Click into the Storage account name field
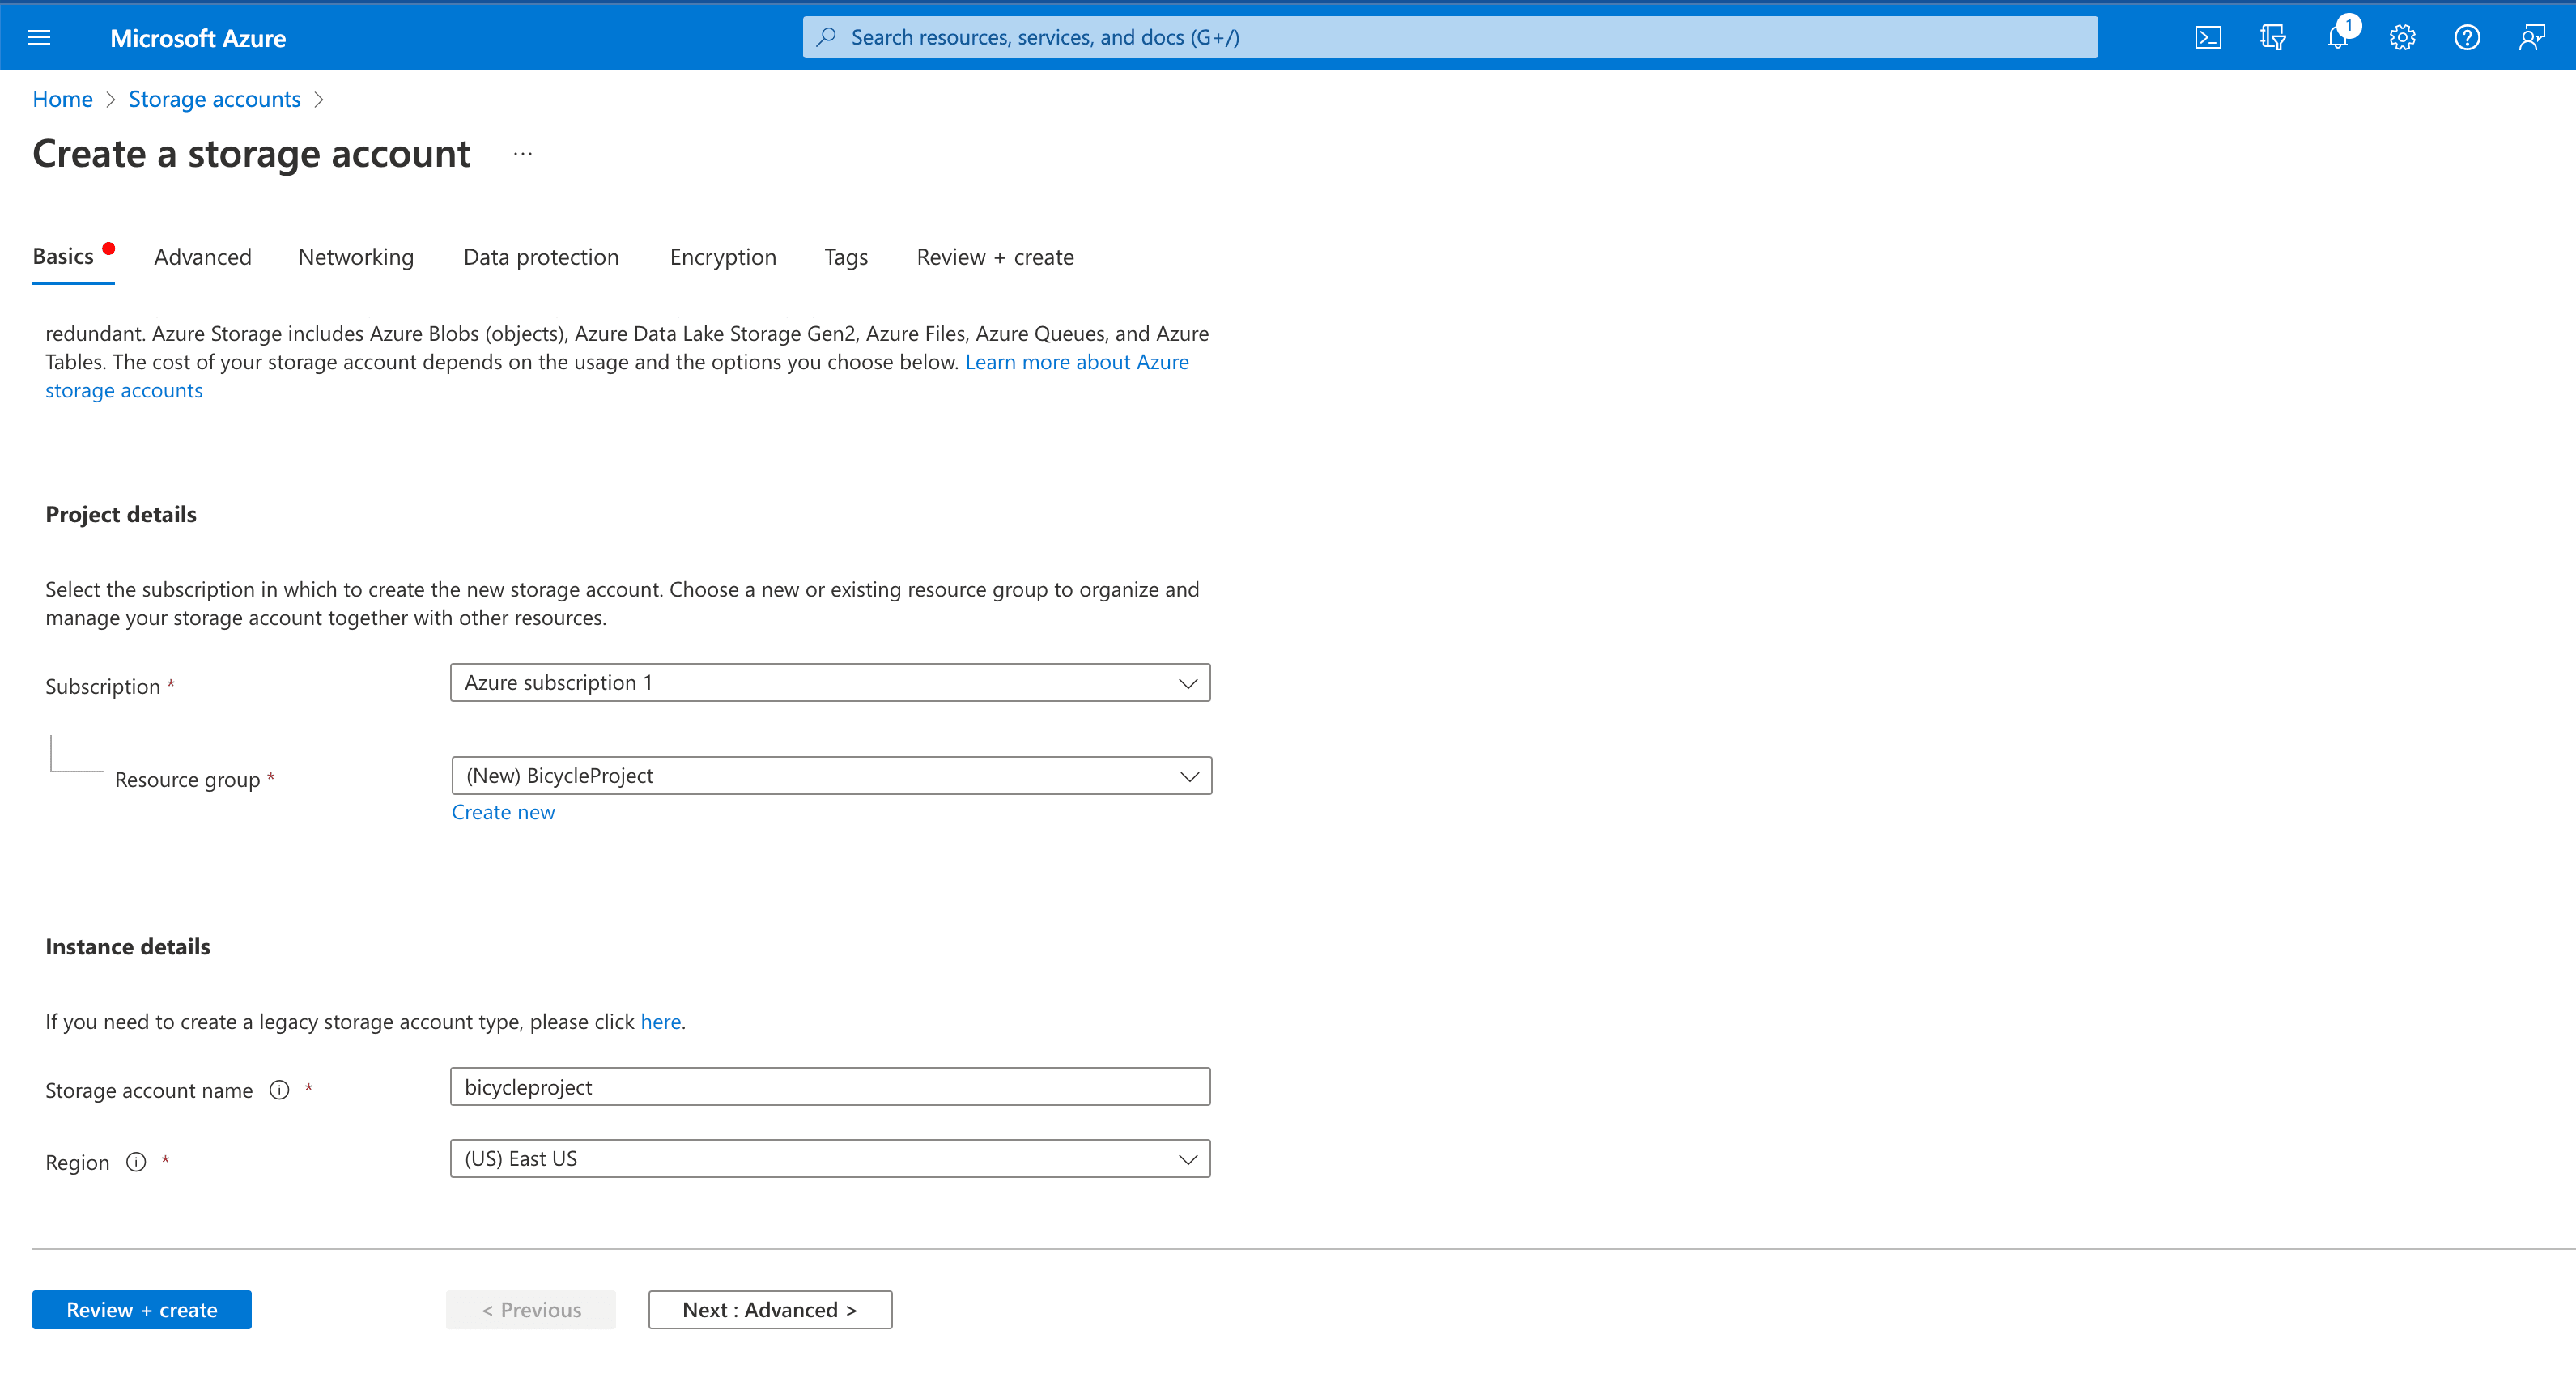 (830, 1087)
